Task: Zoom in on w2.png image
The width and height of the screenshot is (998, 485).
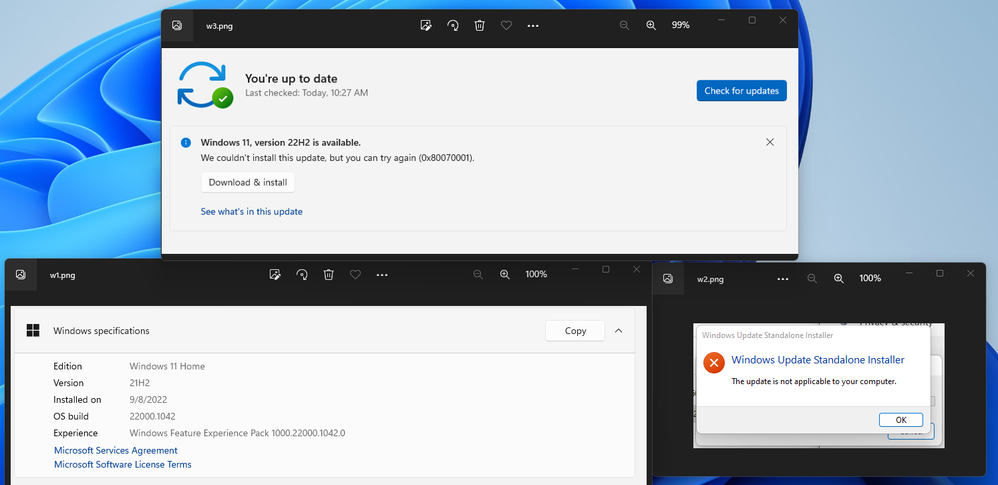Action: 839,279
